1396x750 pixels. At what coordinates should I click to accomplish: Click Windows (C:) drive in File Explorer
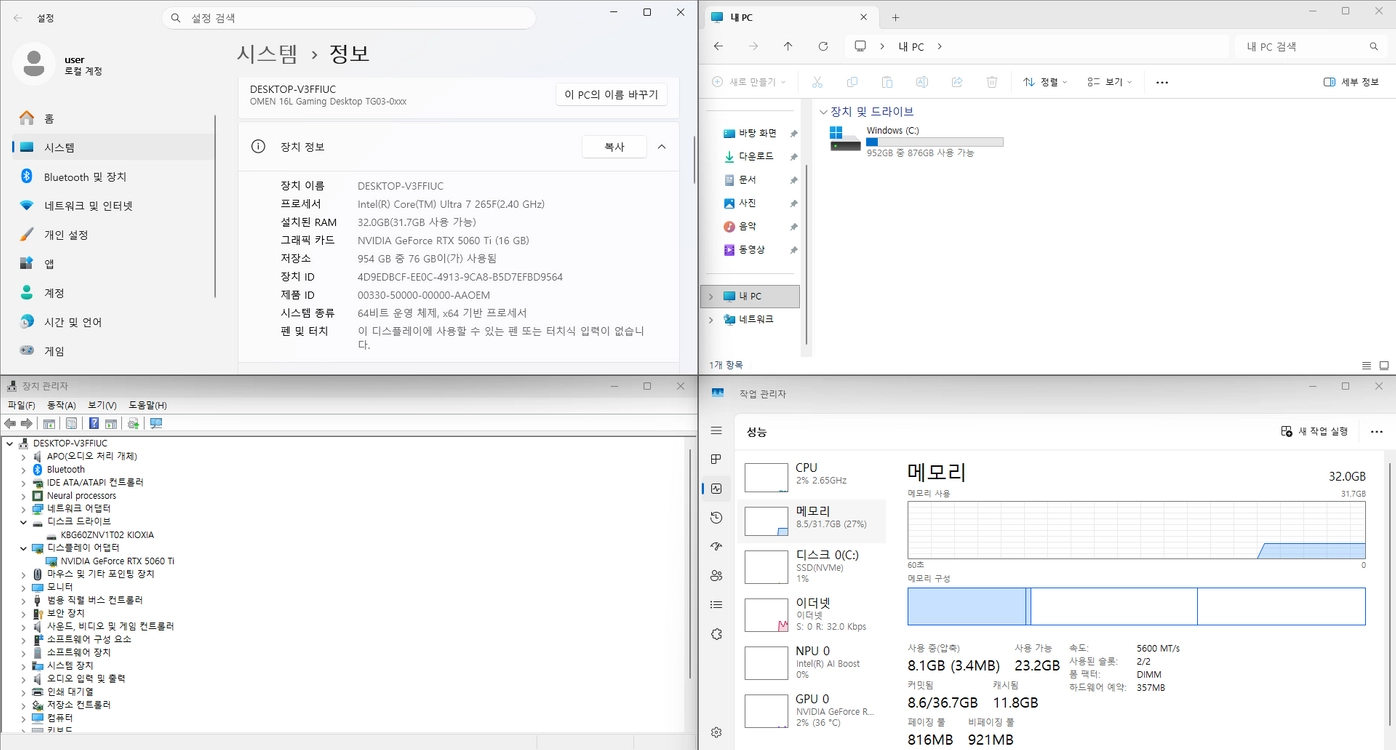[917, 141]
